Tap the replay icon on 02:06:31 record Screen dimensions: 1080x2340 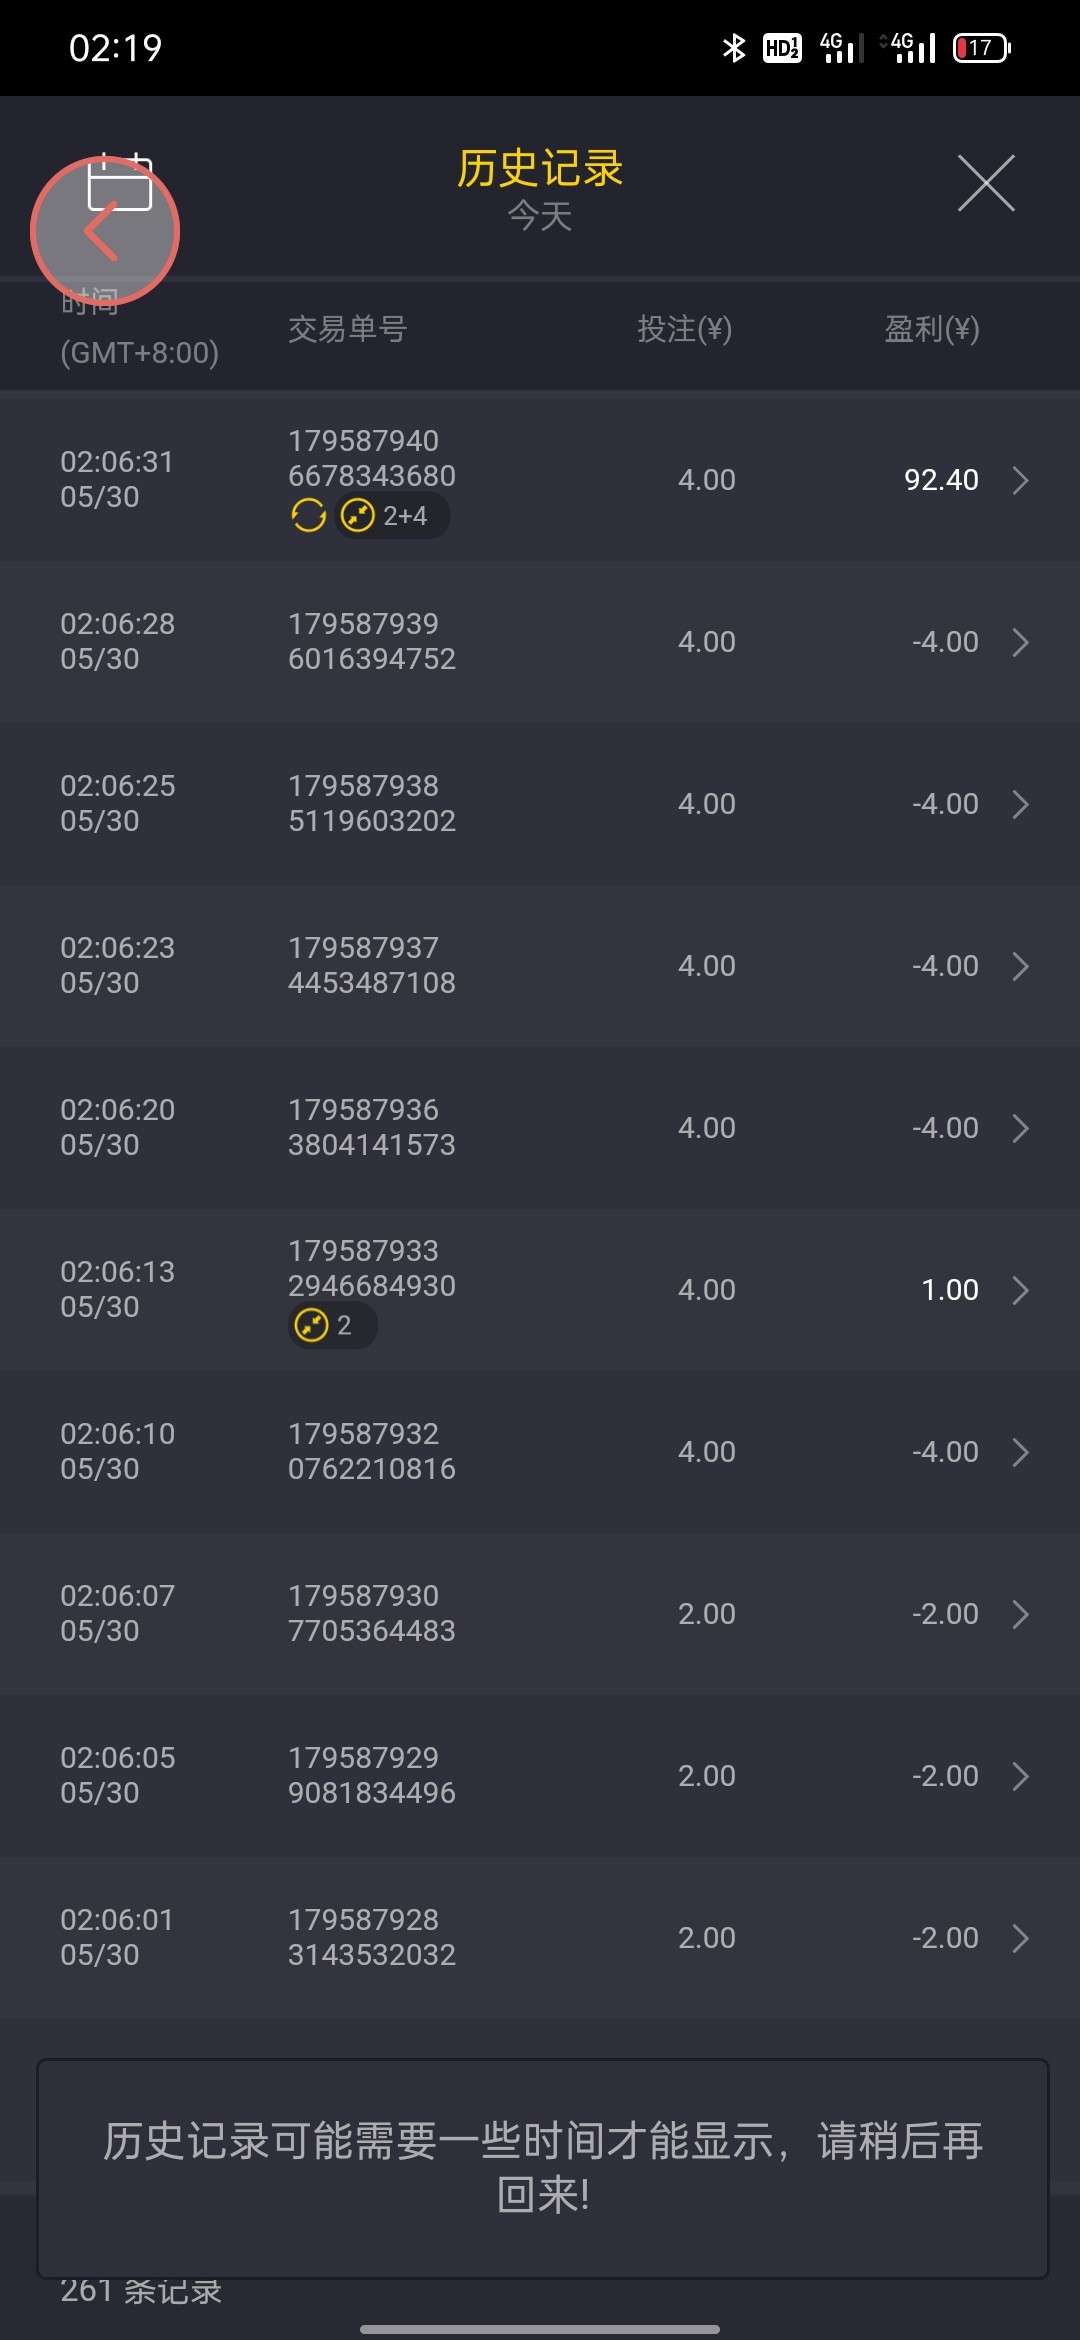(x=308, y=516)
